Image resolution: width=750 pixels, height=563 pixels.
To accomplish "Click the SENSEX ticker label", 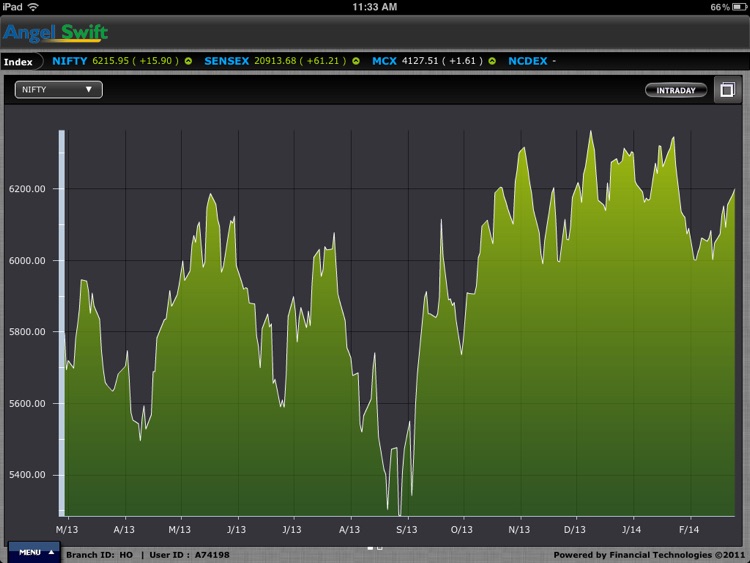I will [x=226, y=62].
